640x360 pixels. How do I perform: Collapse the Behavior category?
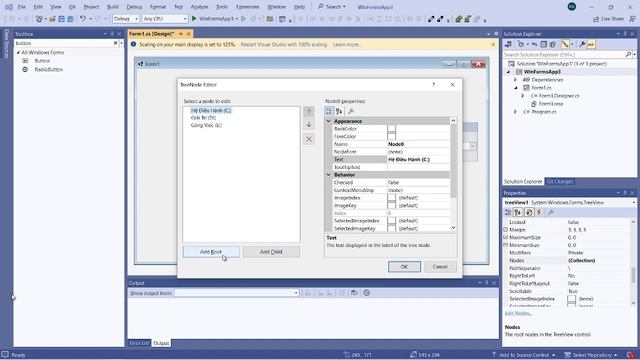[x=329, y=175]
